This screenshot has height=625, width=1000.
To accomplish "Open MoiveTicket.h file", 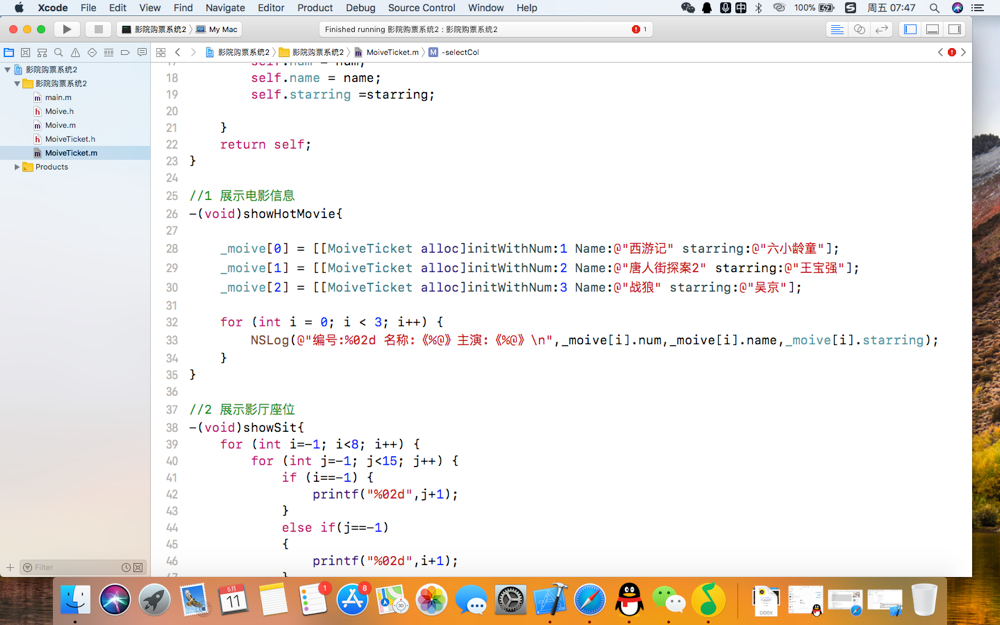I will pos(70,139).
